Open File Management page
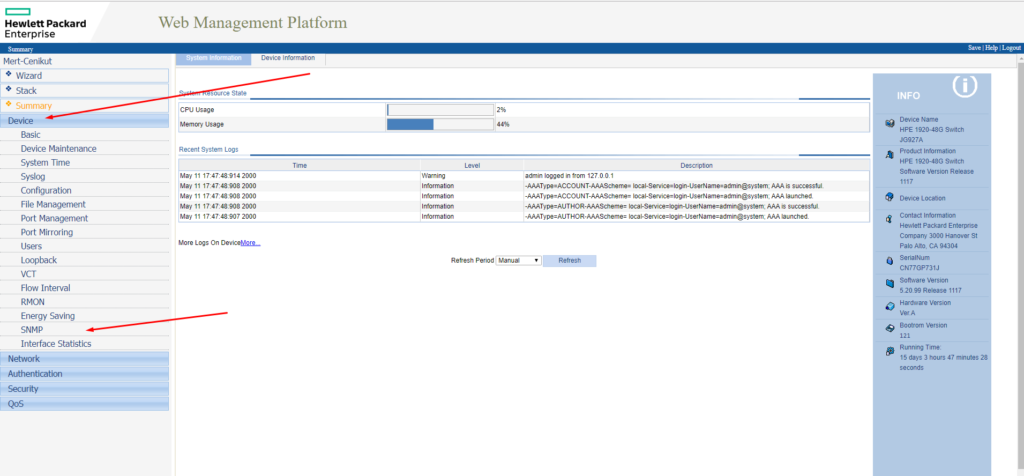 (x=53, y=204)
